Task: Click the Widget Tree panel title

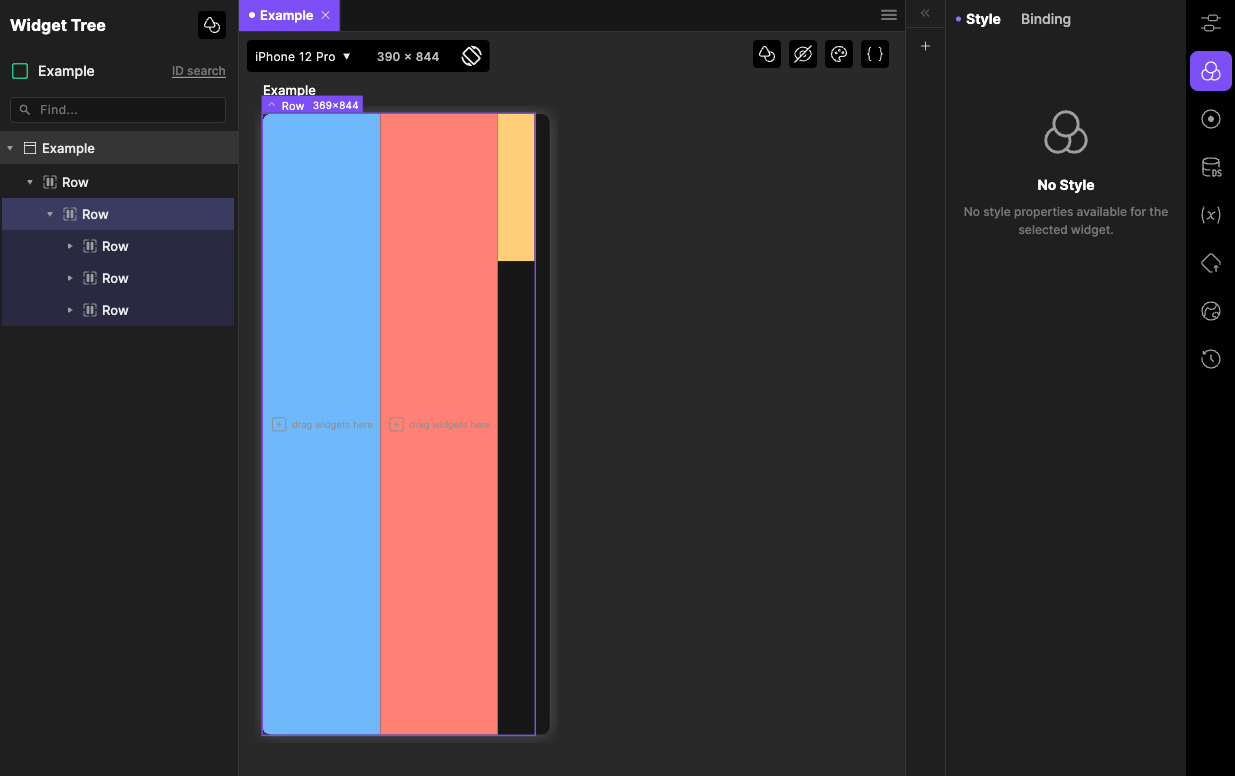Action: pyautogui.click(x=58, y=26)
